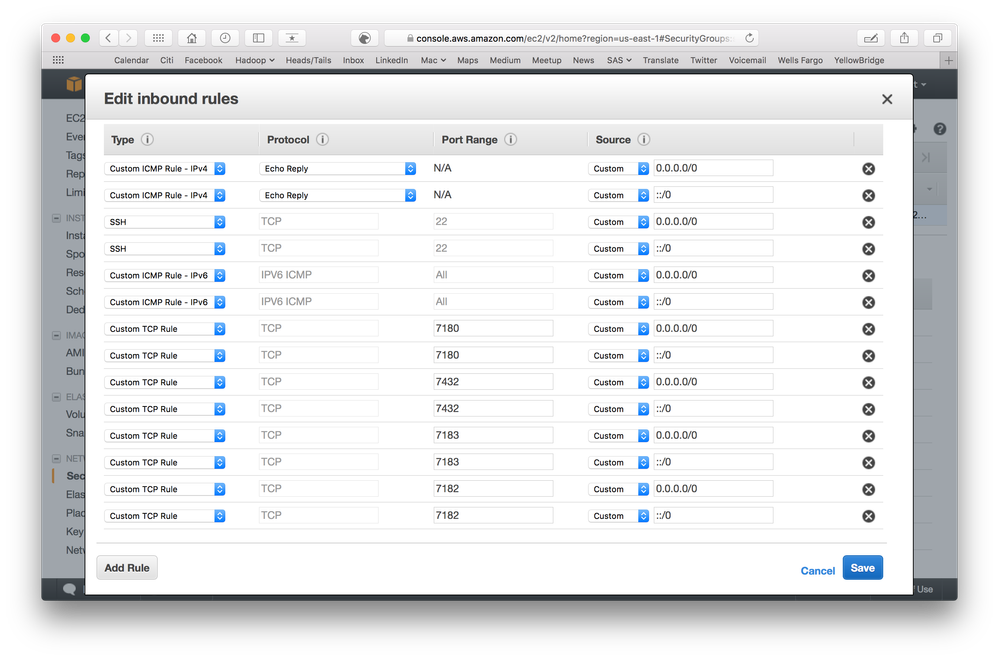This screenshot has width=999, height=660.
Task: Cancel editing inbound rules
Action: (x=817, y=570)
